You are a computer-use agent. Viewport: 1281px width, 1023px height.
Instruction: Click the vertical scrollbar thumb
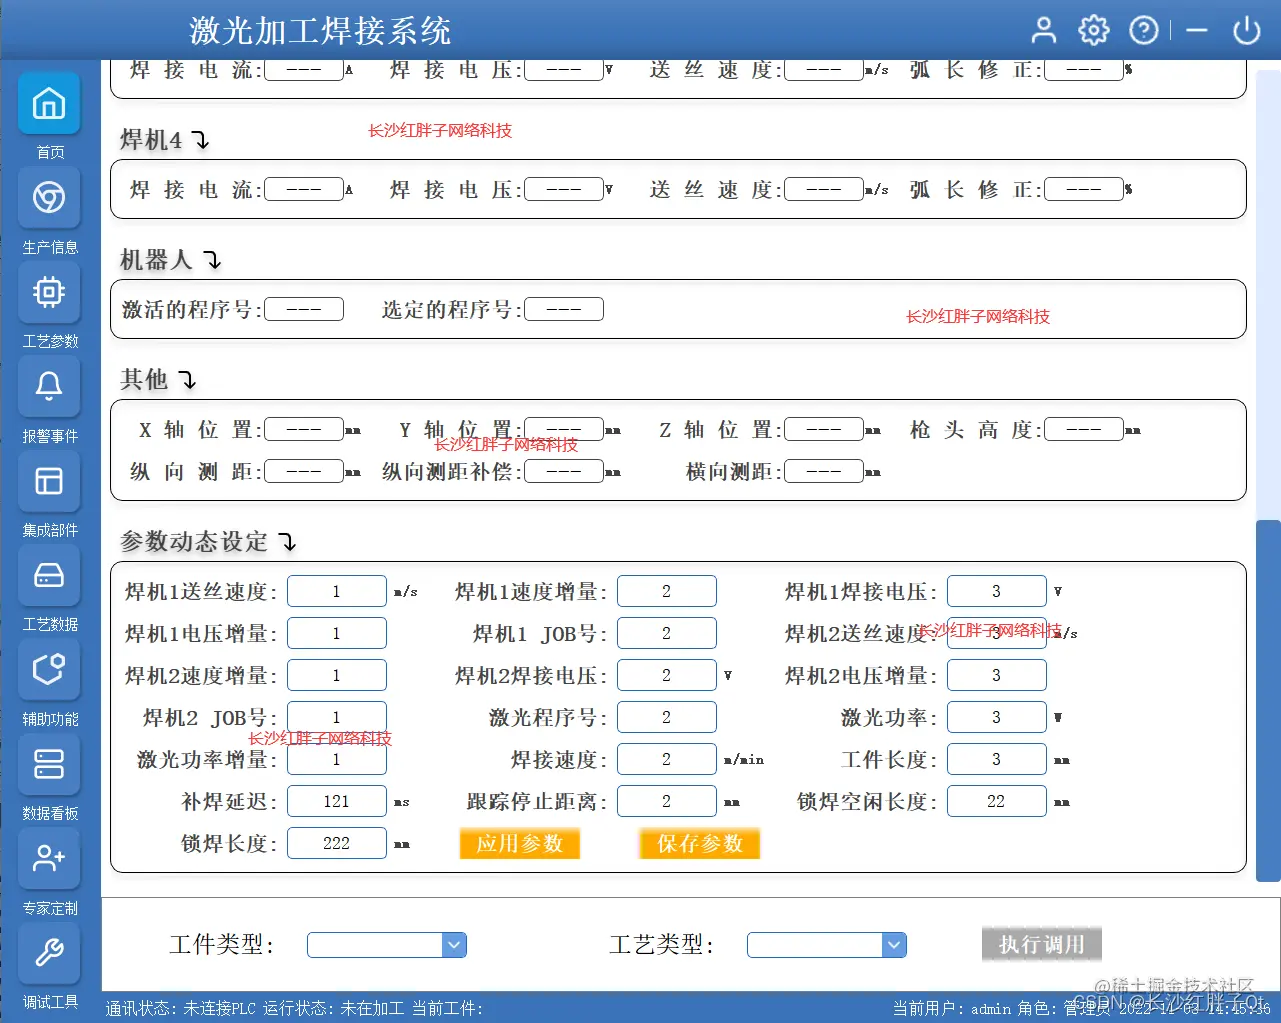[1268, 700]
